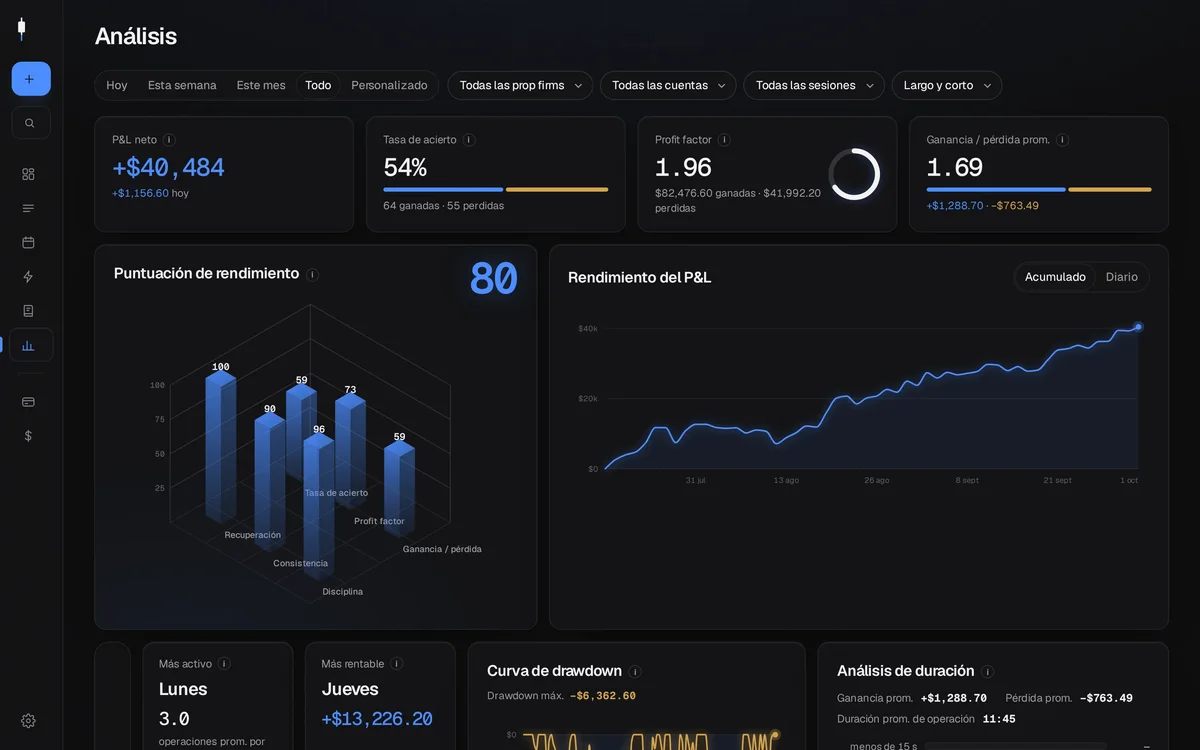The image size is (1200, 750).
Task: Open settings gear in sidebar
Action: tap(28, 721)
